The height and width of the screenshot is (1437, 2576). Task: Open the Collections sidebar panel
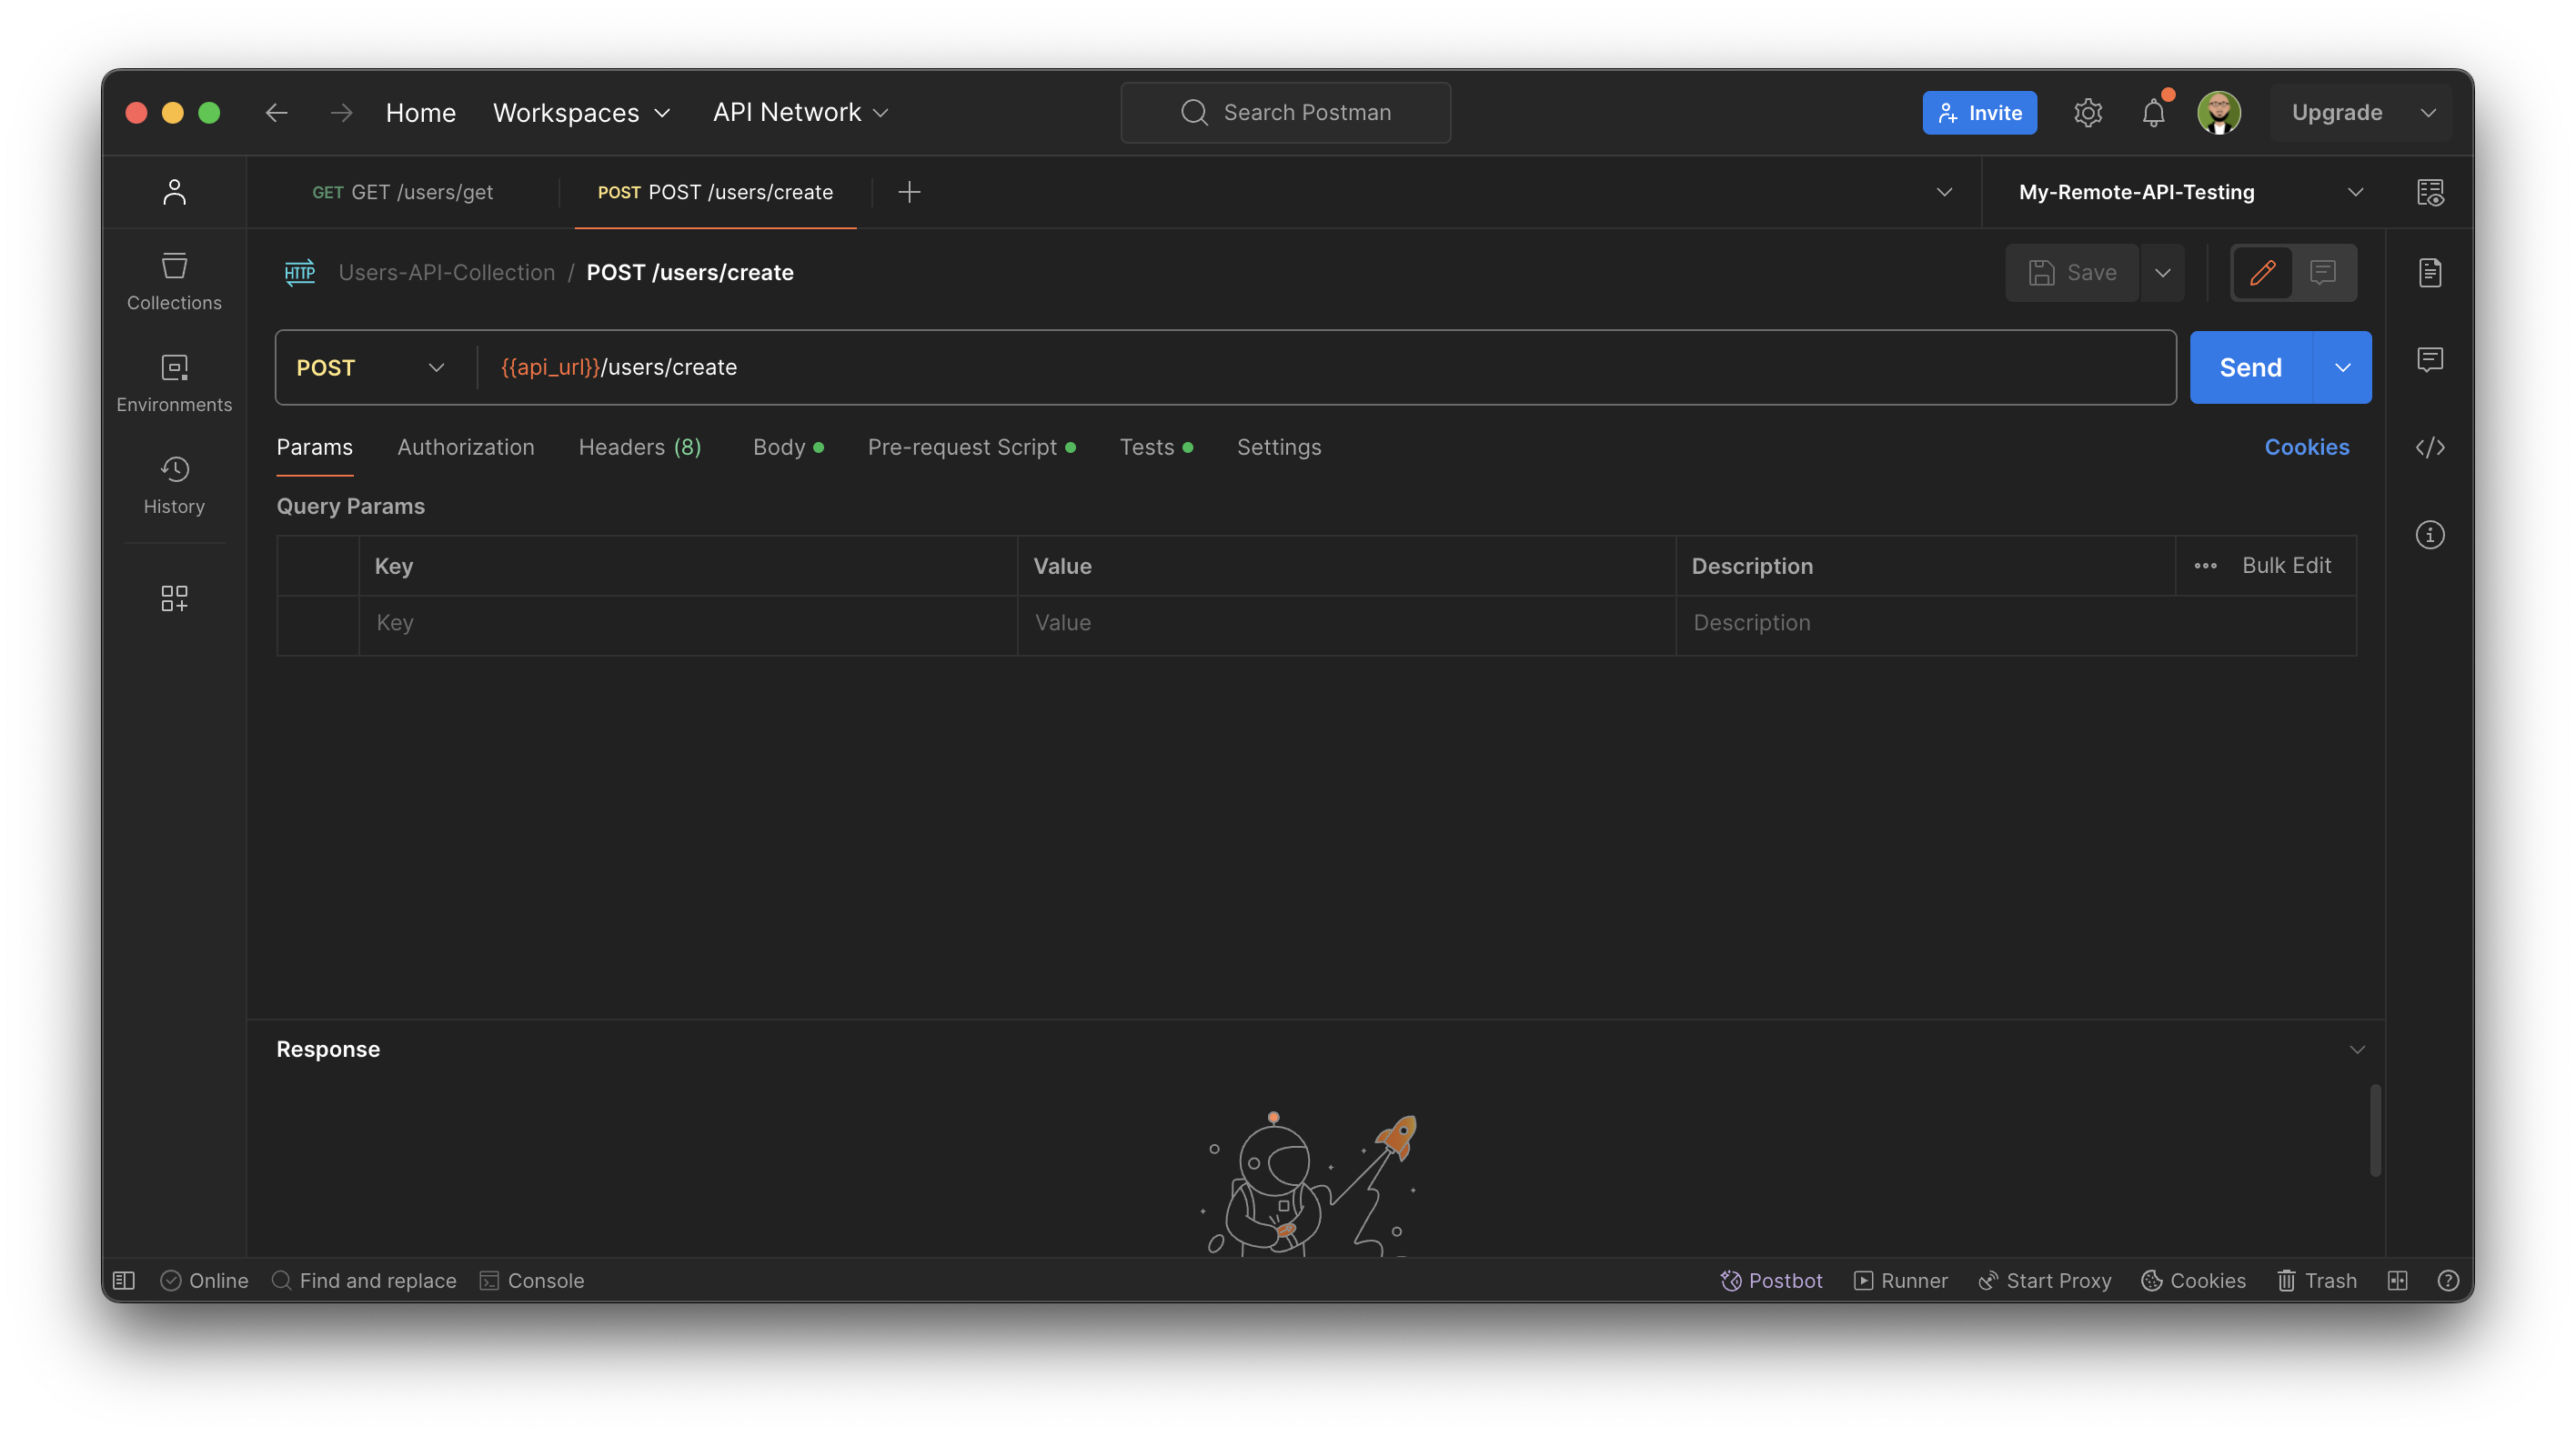pos(174,281)
